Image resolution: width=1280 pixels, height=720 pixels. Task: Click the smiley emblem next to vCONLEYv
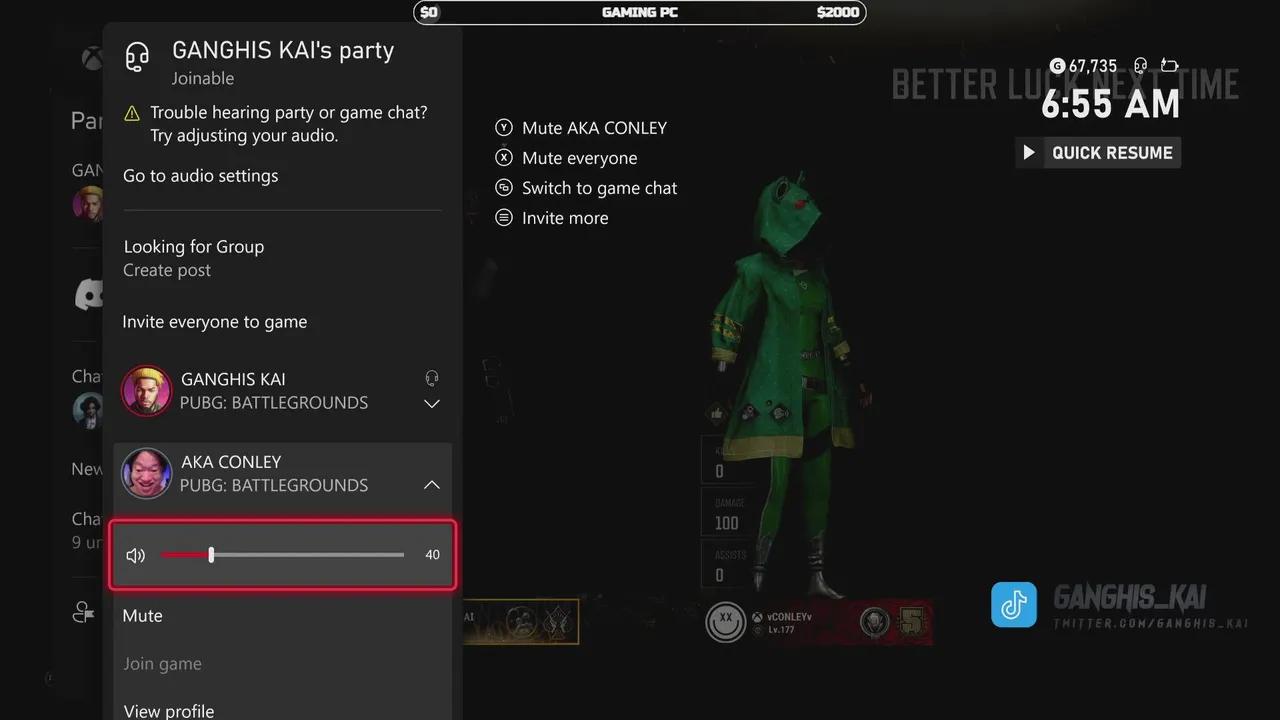click(x=725, y=621)
